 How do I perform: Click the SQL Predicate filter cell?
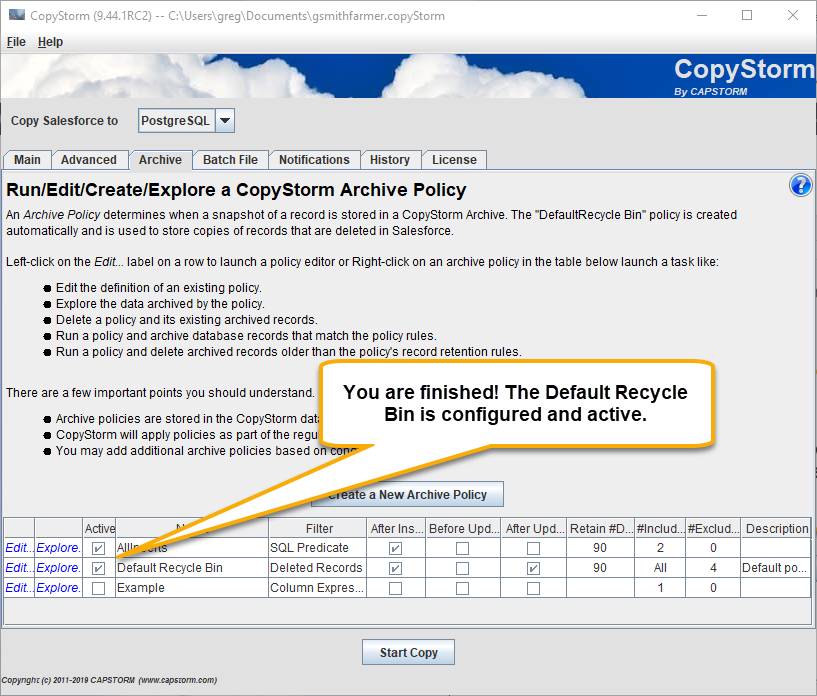tap(318, 548)
